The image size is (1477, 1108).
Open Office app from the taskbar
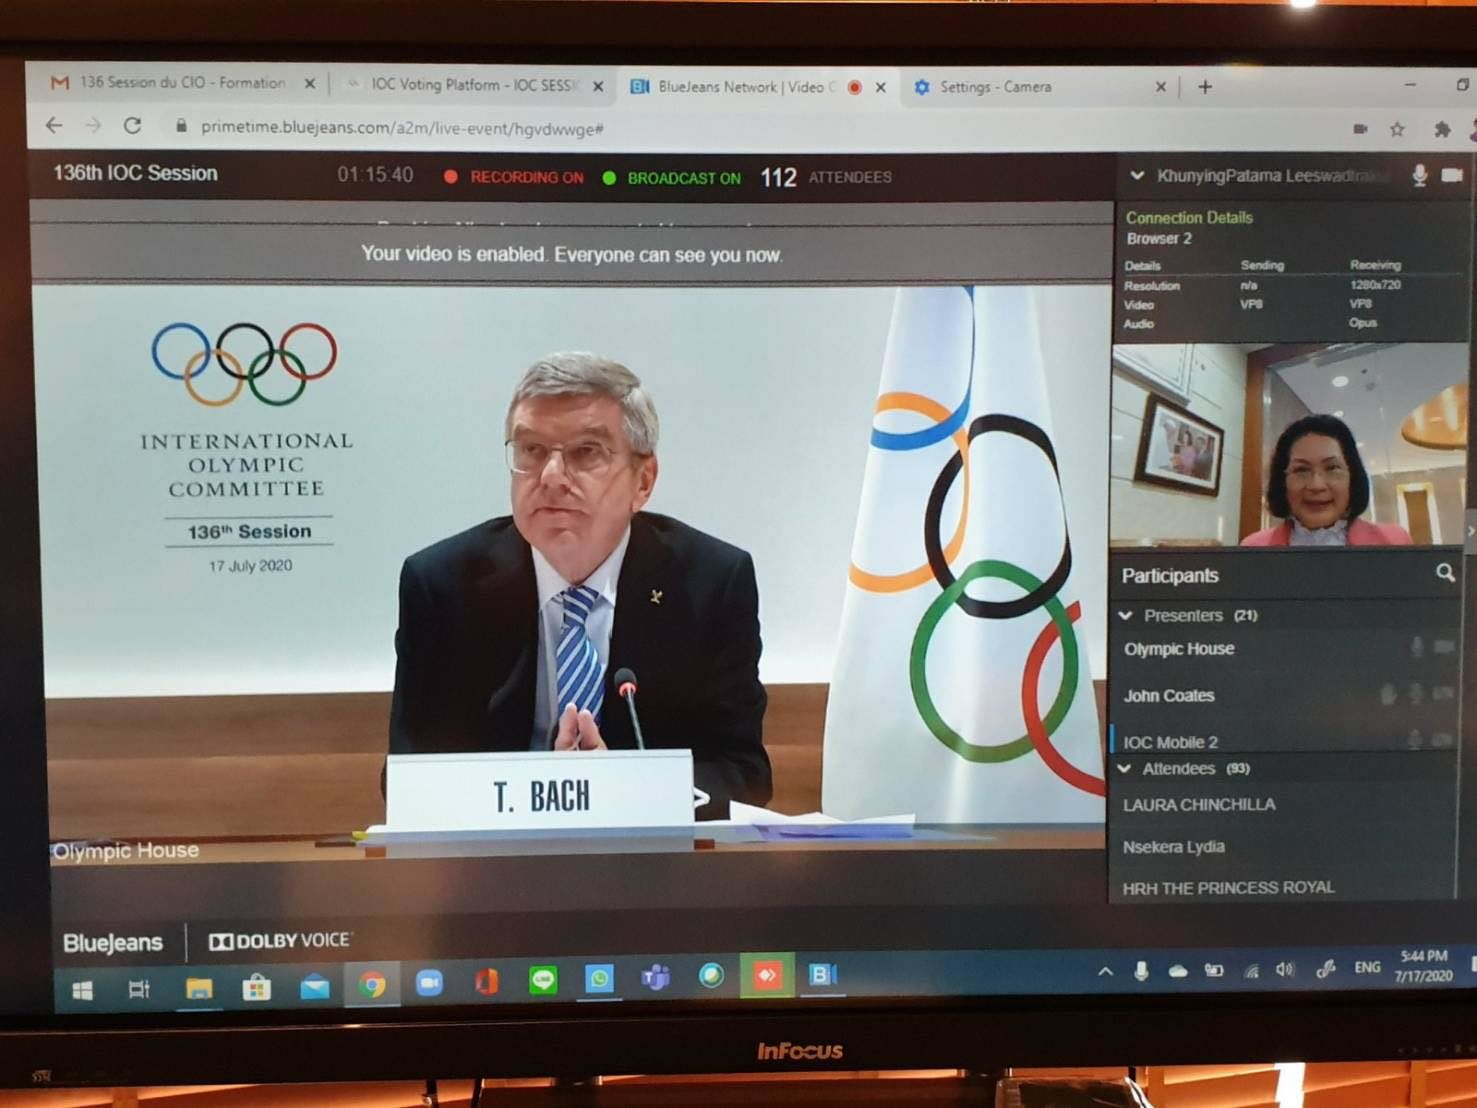tap(487, 982)
